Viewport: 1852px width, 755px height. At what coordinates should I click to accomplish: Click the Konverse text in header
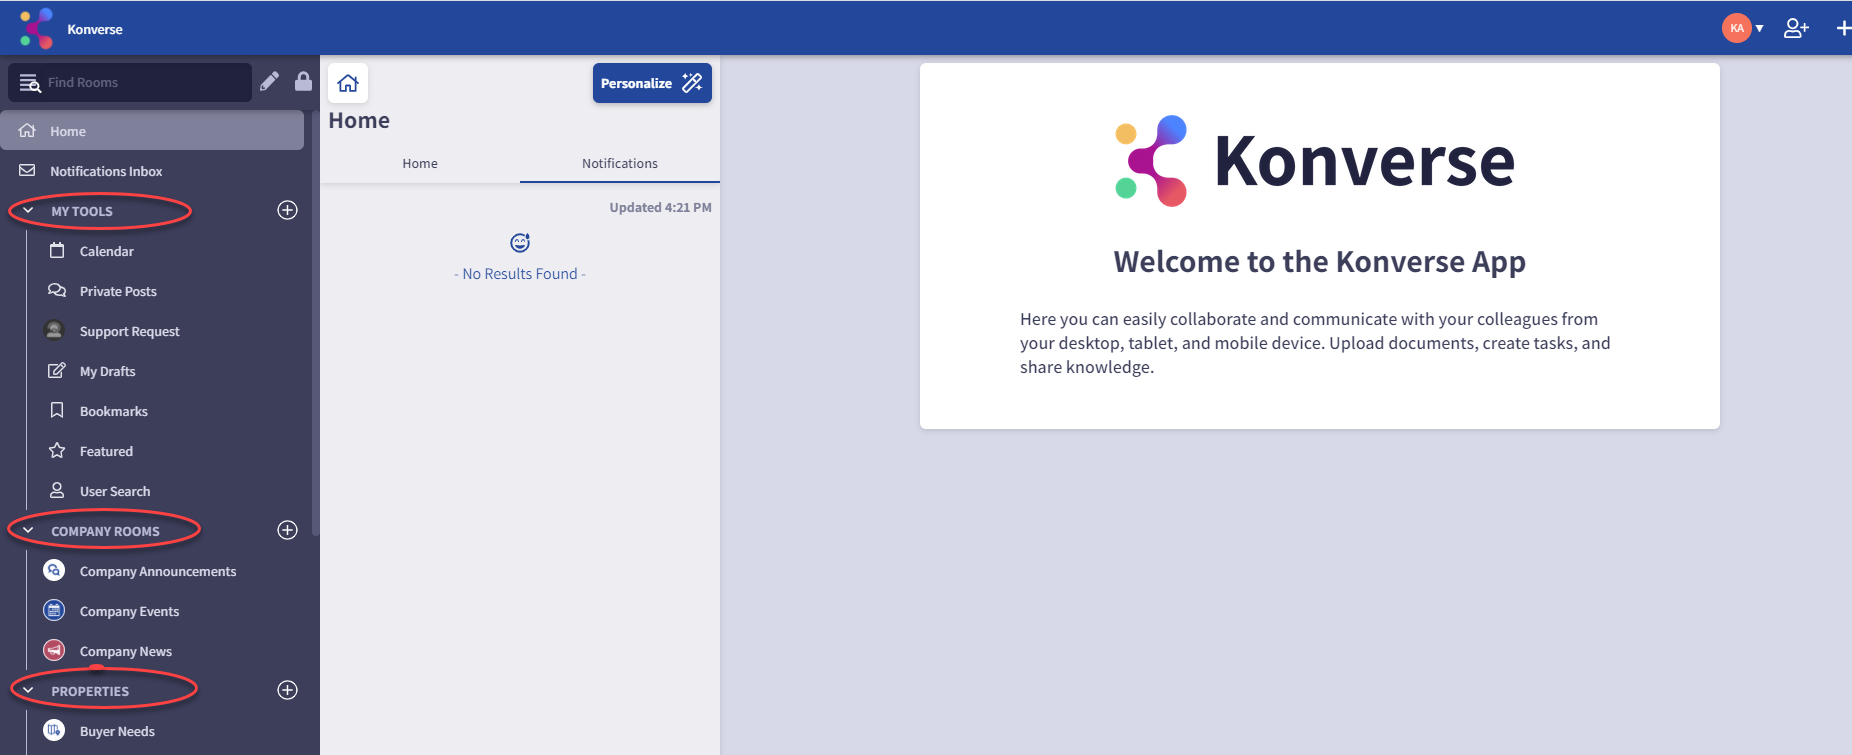(95, 29)
